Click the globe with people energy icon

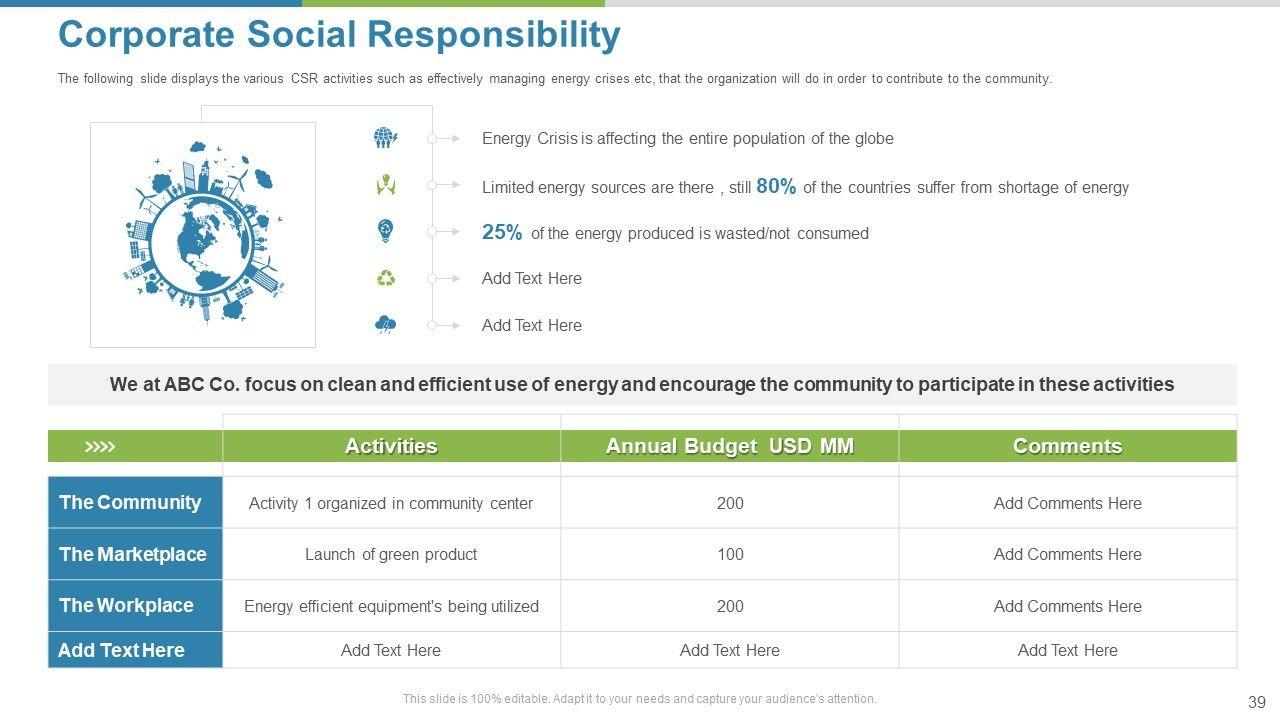coord(385,138)
